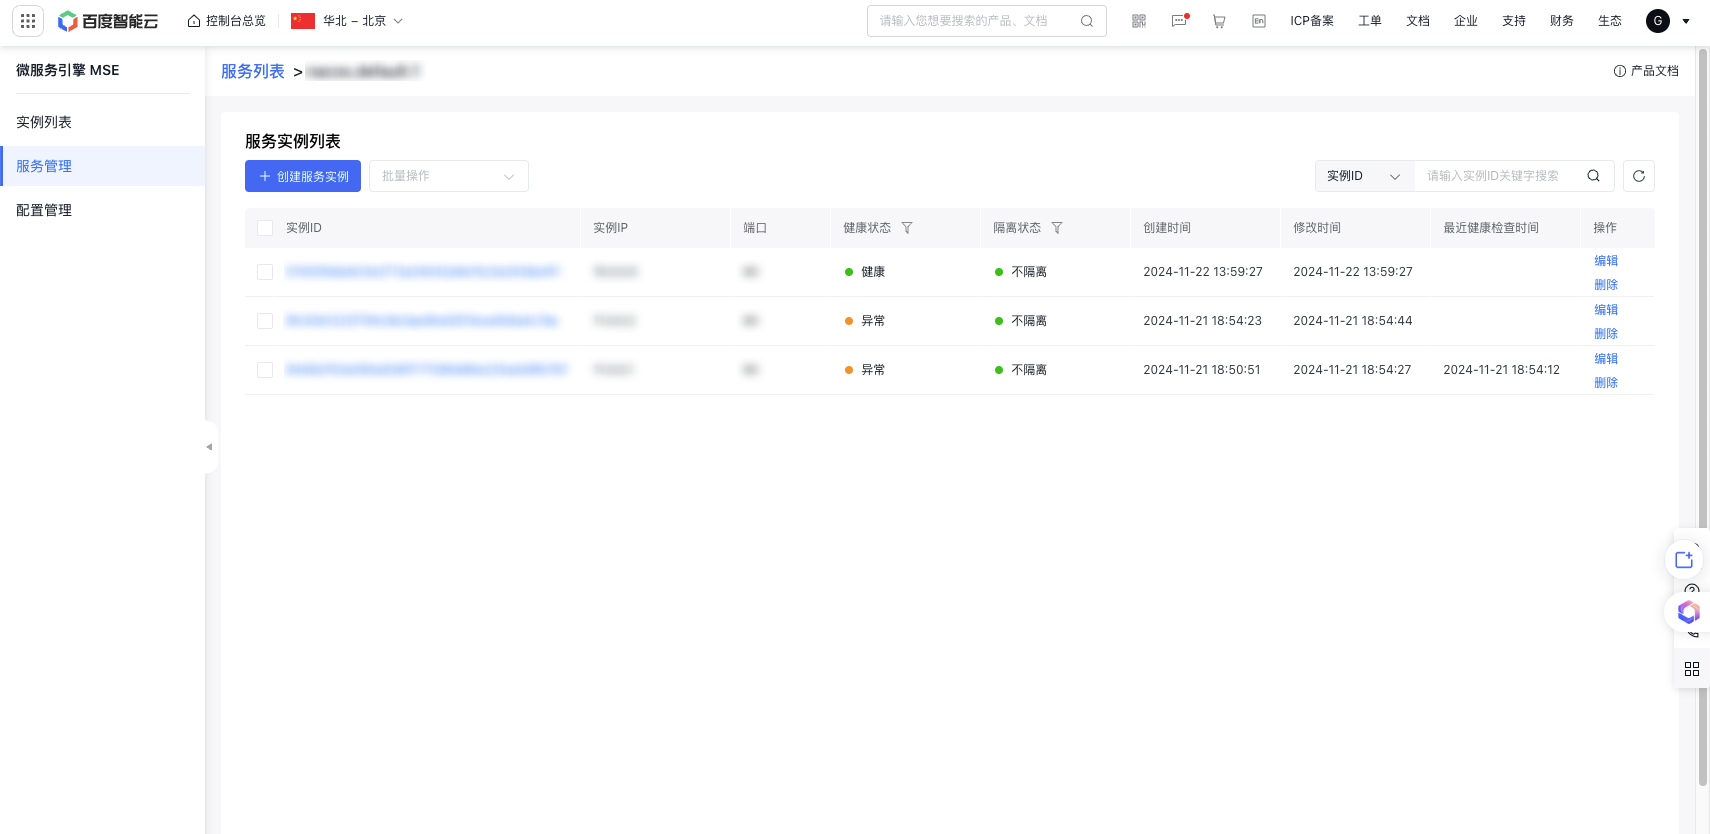This screenshot has width=1710, height=834.
Task: Check the row created 2024-11-21 18:54:23
Action: click(265, 321)
